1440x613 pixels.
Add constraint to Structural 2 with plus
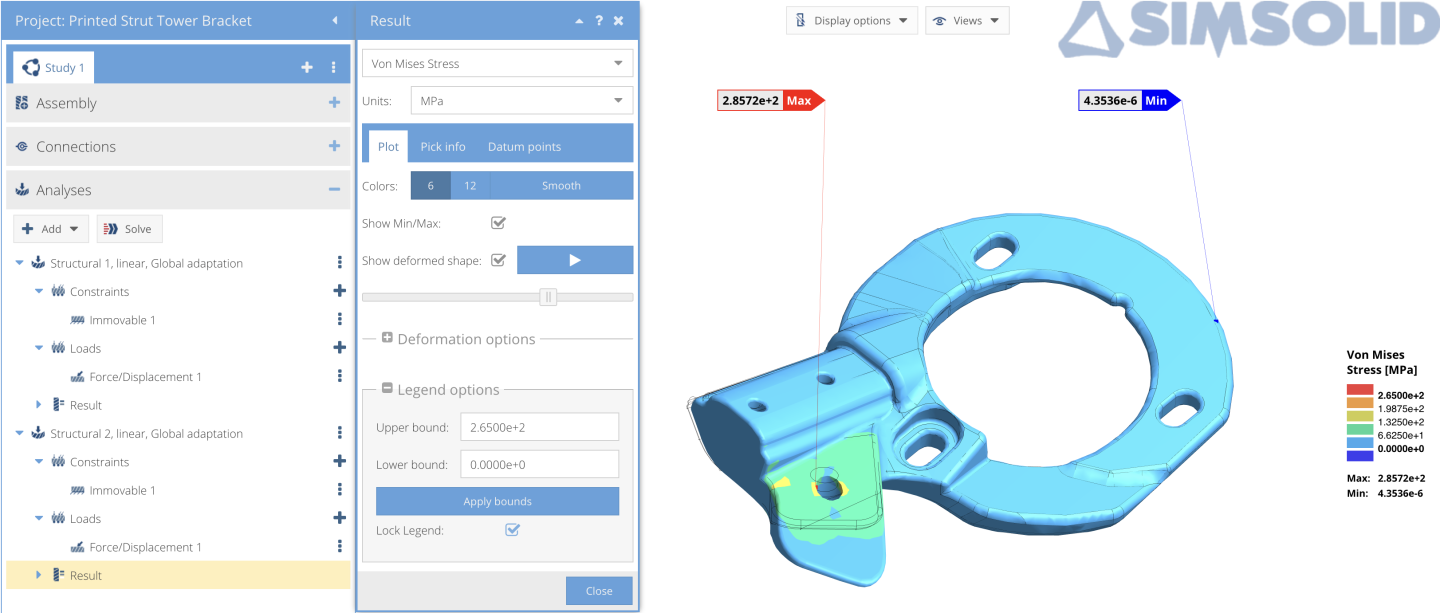click(x=340, y=462)
